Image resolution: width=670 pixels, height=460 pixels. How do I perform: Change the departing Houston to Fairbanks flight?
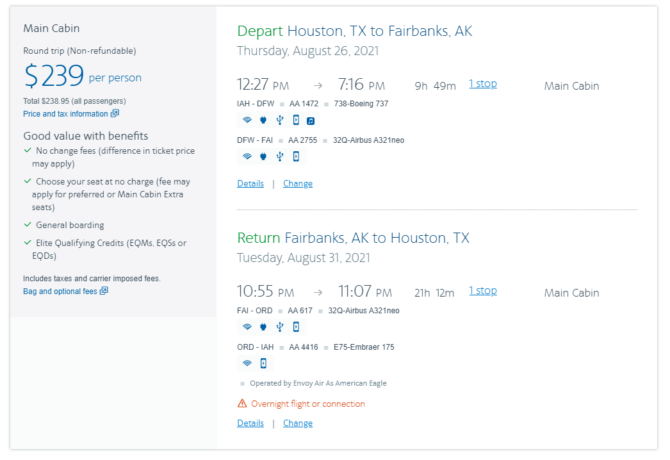coord(297,183)
